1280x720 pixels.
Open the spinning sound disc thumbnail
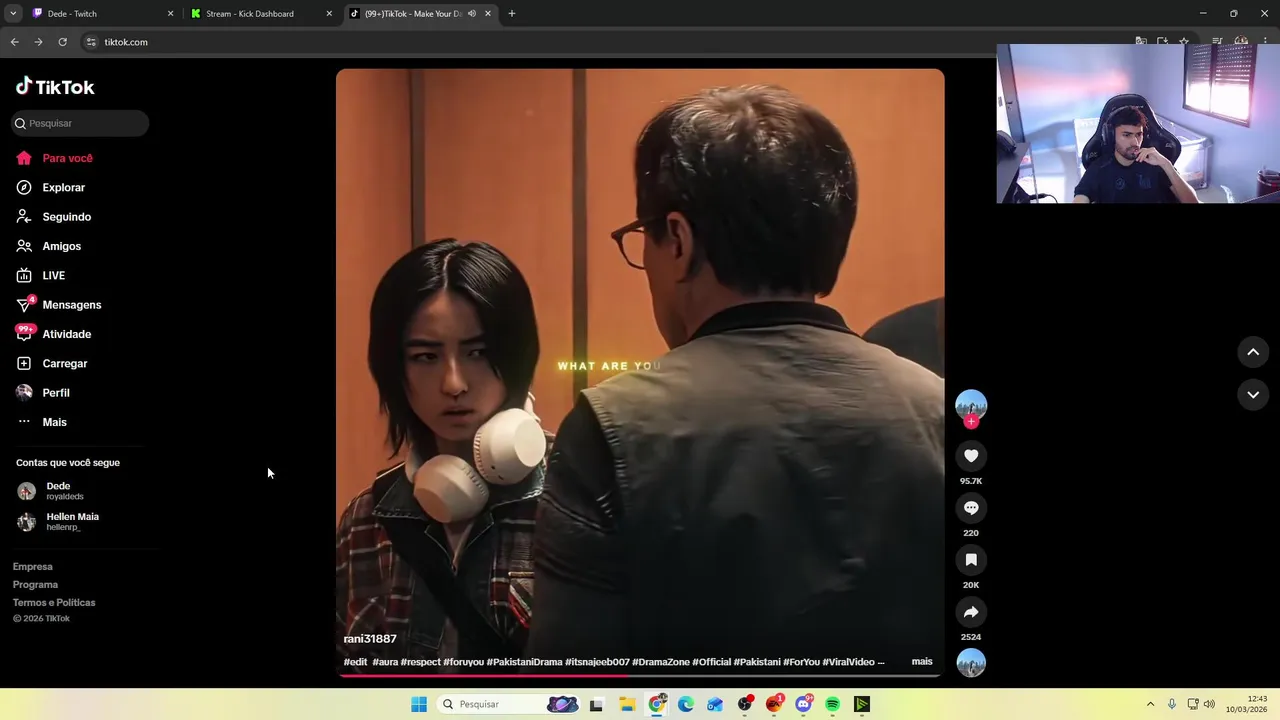971,663
